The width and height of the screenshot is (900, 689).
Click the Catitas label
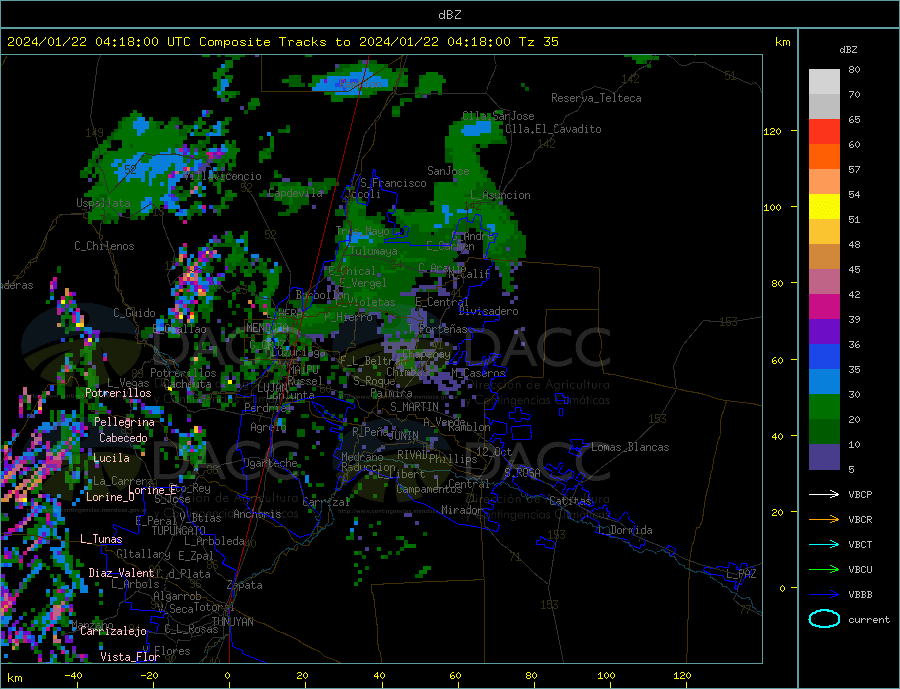point(571,501)
